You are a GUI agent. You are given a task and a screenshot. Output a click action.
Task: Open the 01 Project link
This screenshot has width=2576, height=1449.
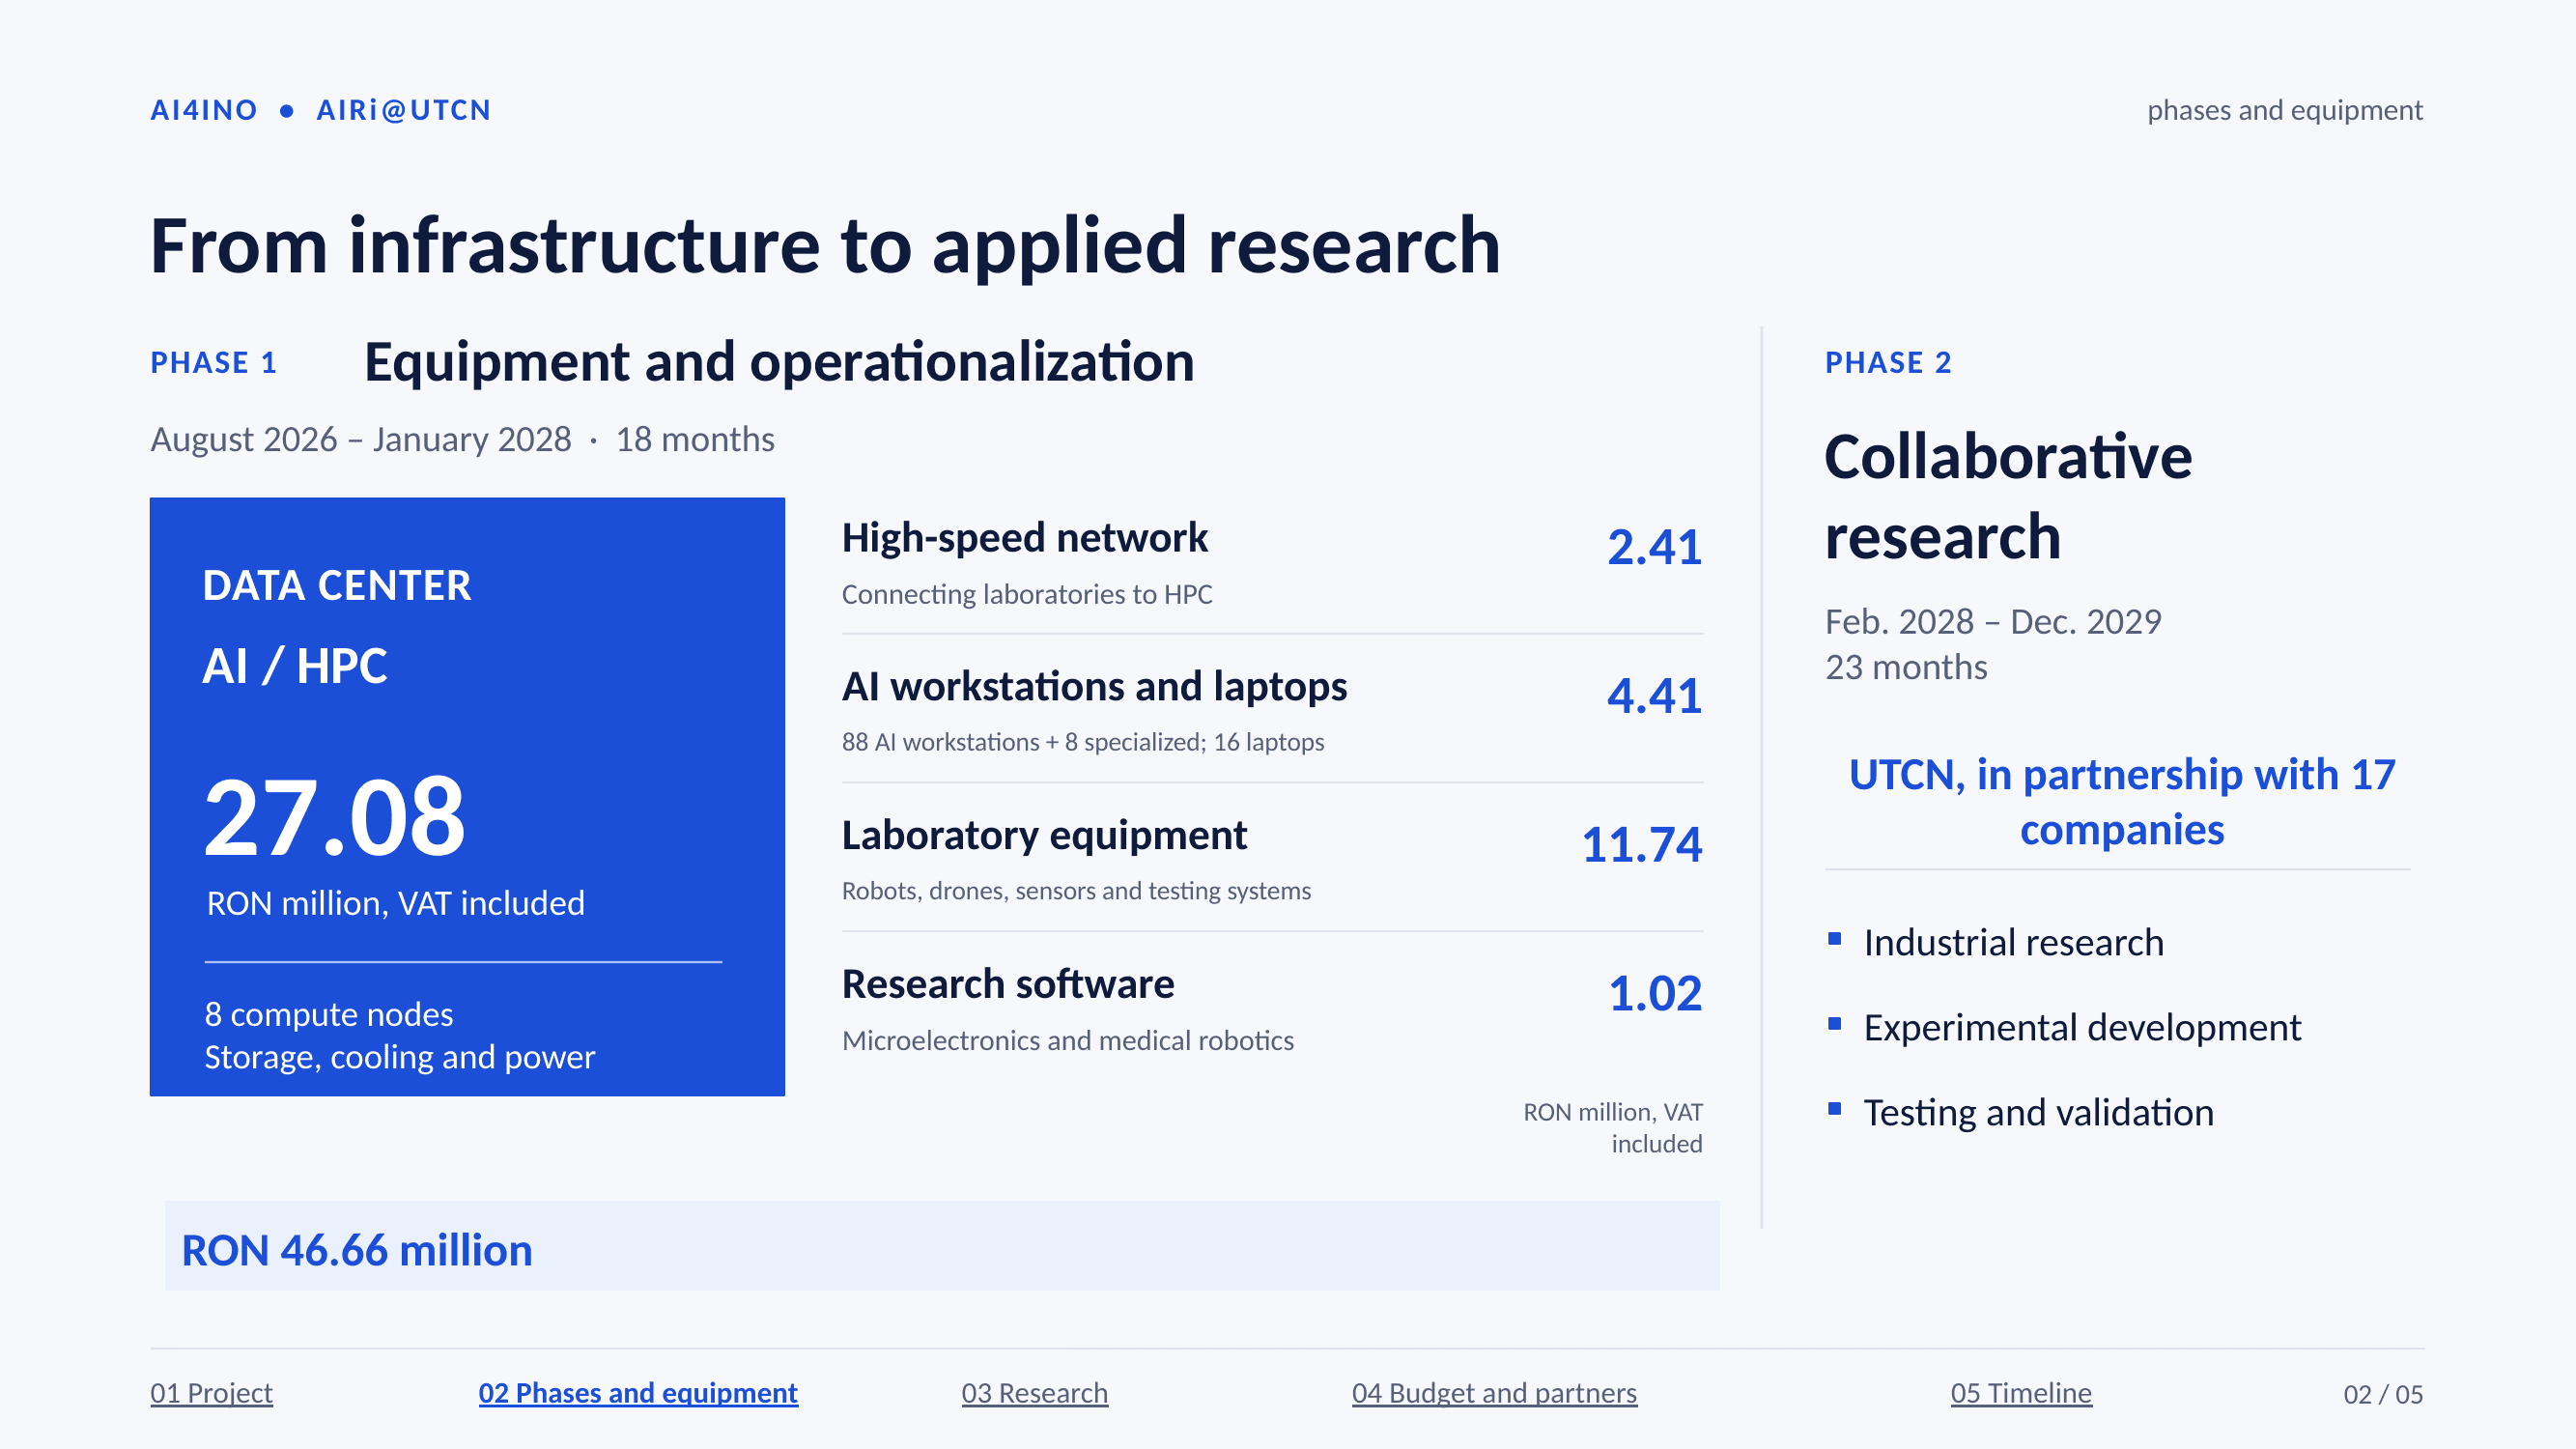(211, 1392)
